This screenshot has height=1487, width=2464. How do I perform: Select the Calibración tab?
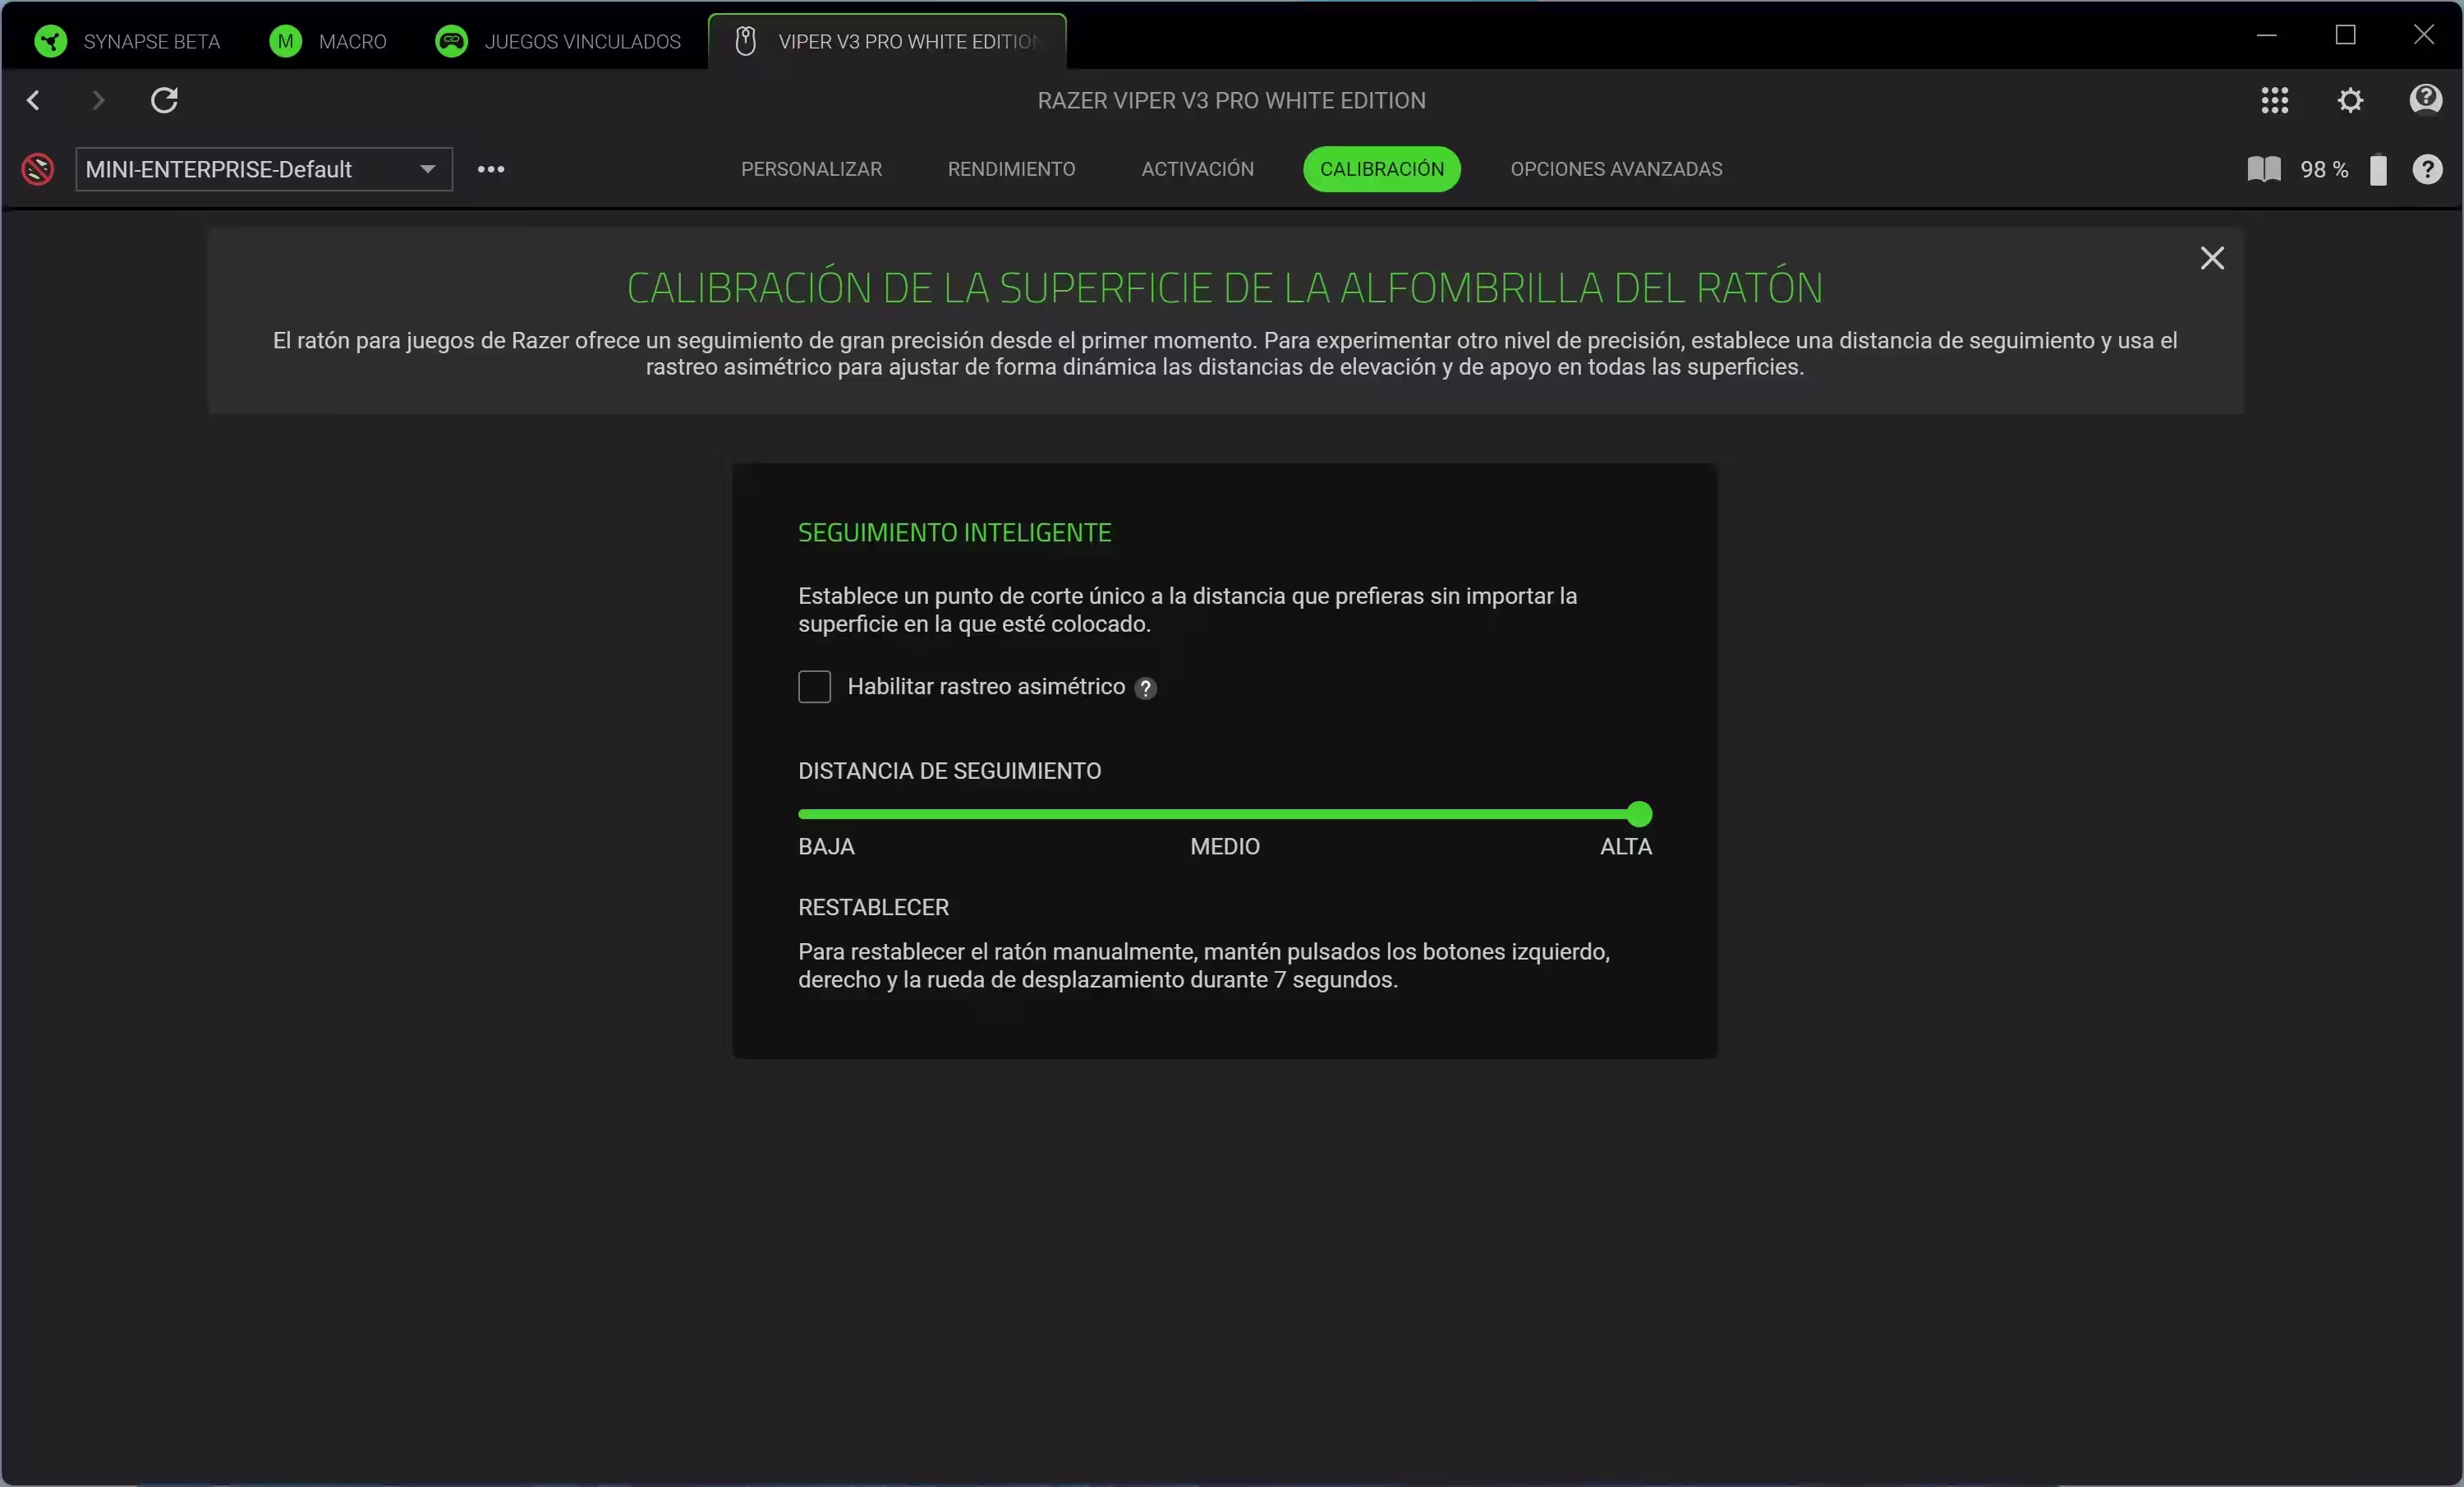tap(1381, 169)
